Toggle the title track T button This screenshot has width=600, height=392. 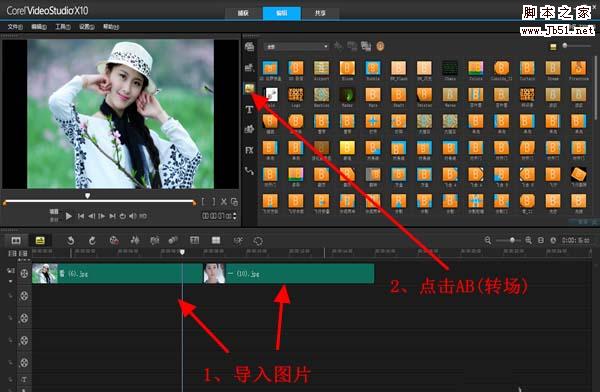click(24, 380)
